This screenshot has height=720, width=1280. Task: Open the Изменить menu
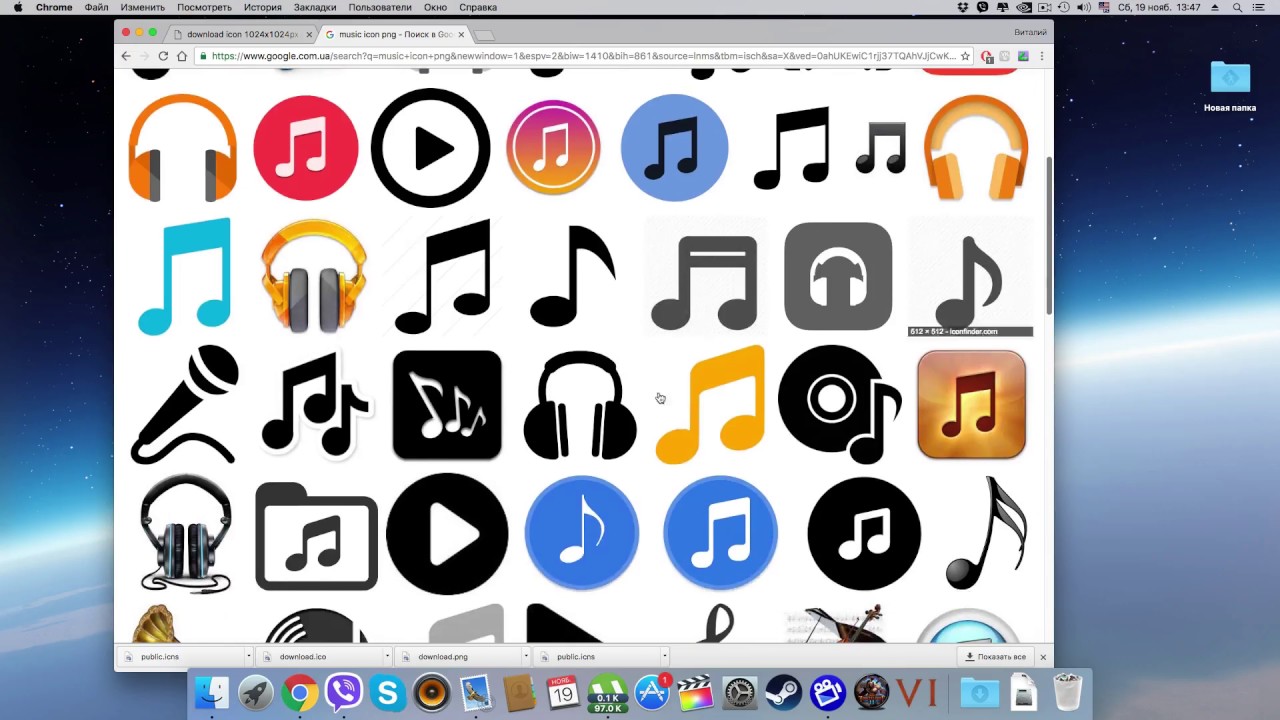(x=142, y=7)
